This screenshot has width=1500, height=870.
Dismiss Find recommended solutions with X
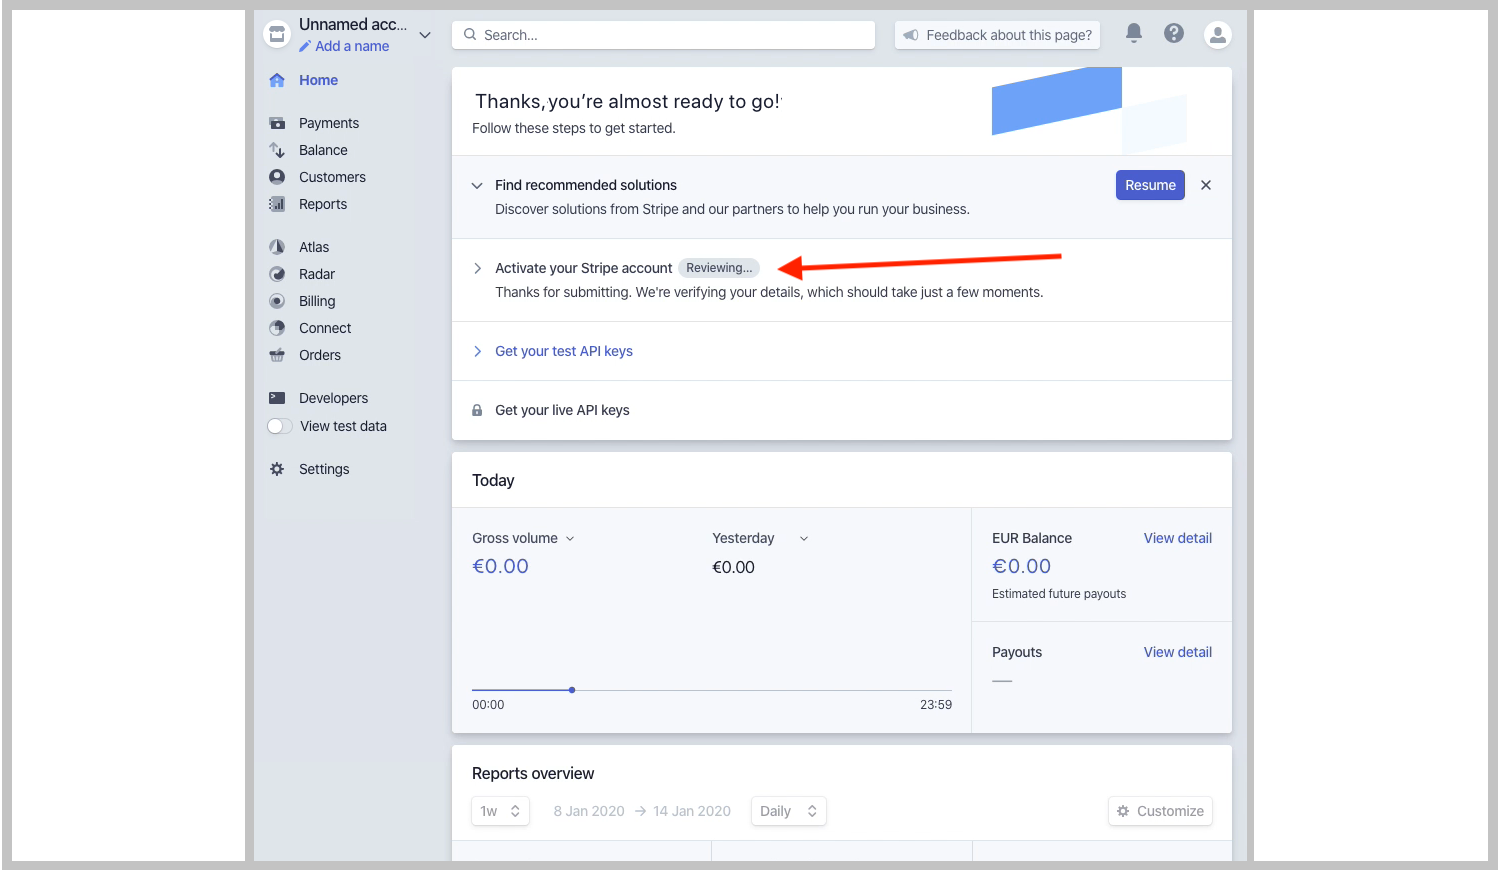1206,185
